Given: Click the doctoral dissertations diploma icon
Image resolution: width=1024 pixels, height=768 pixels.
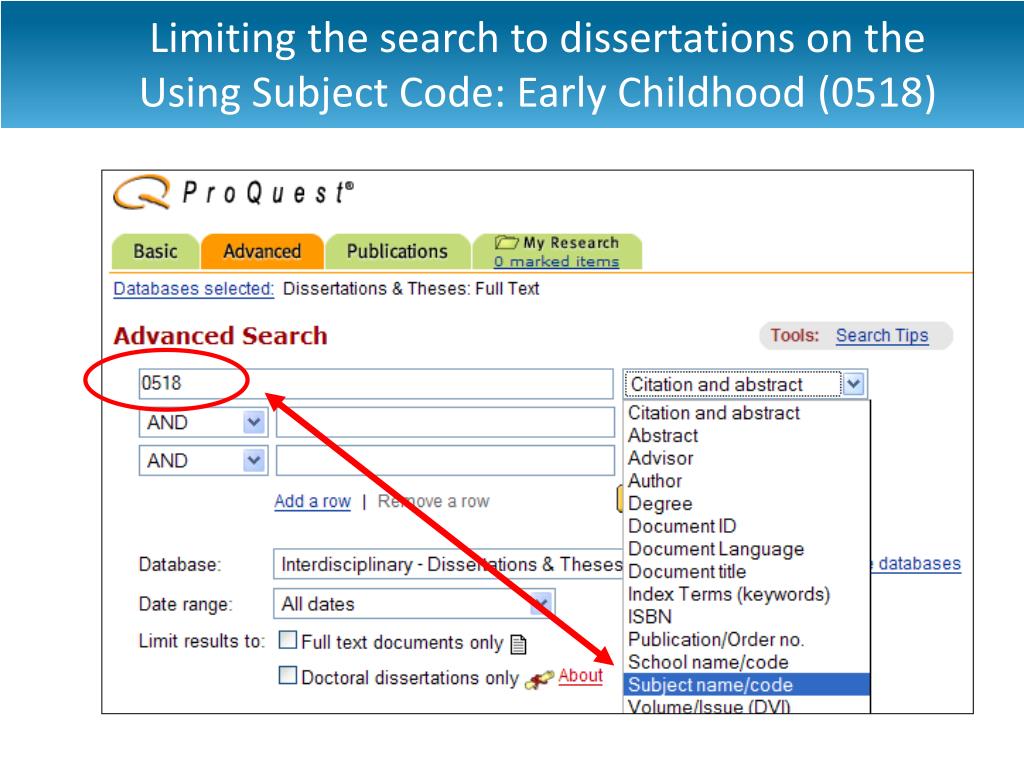Looking at the screenshot, I should [x=539, y=679].
